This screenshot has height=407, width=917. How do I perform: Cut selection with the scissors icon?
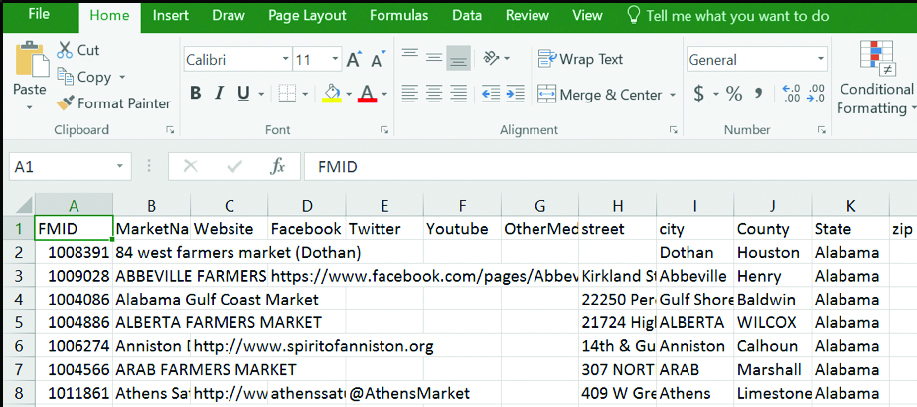coord(64,50)
